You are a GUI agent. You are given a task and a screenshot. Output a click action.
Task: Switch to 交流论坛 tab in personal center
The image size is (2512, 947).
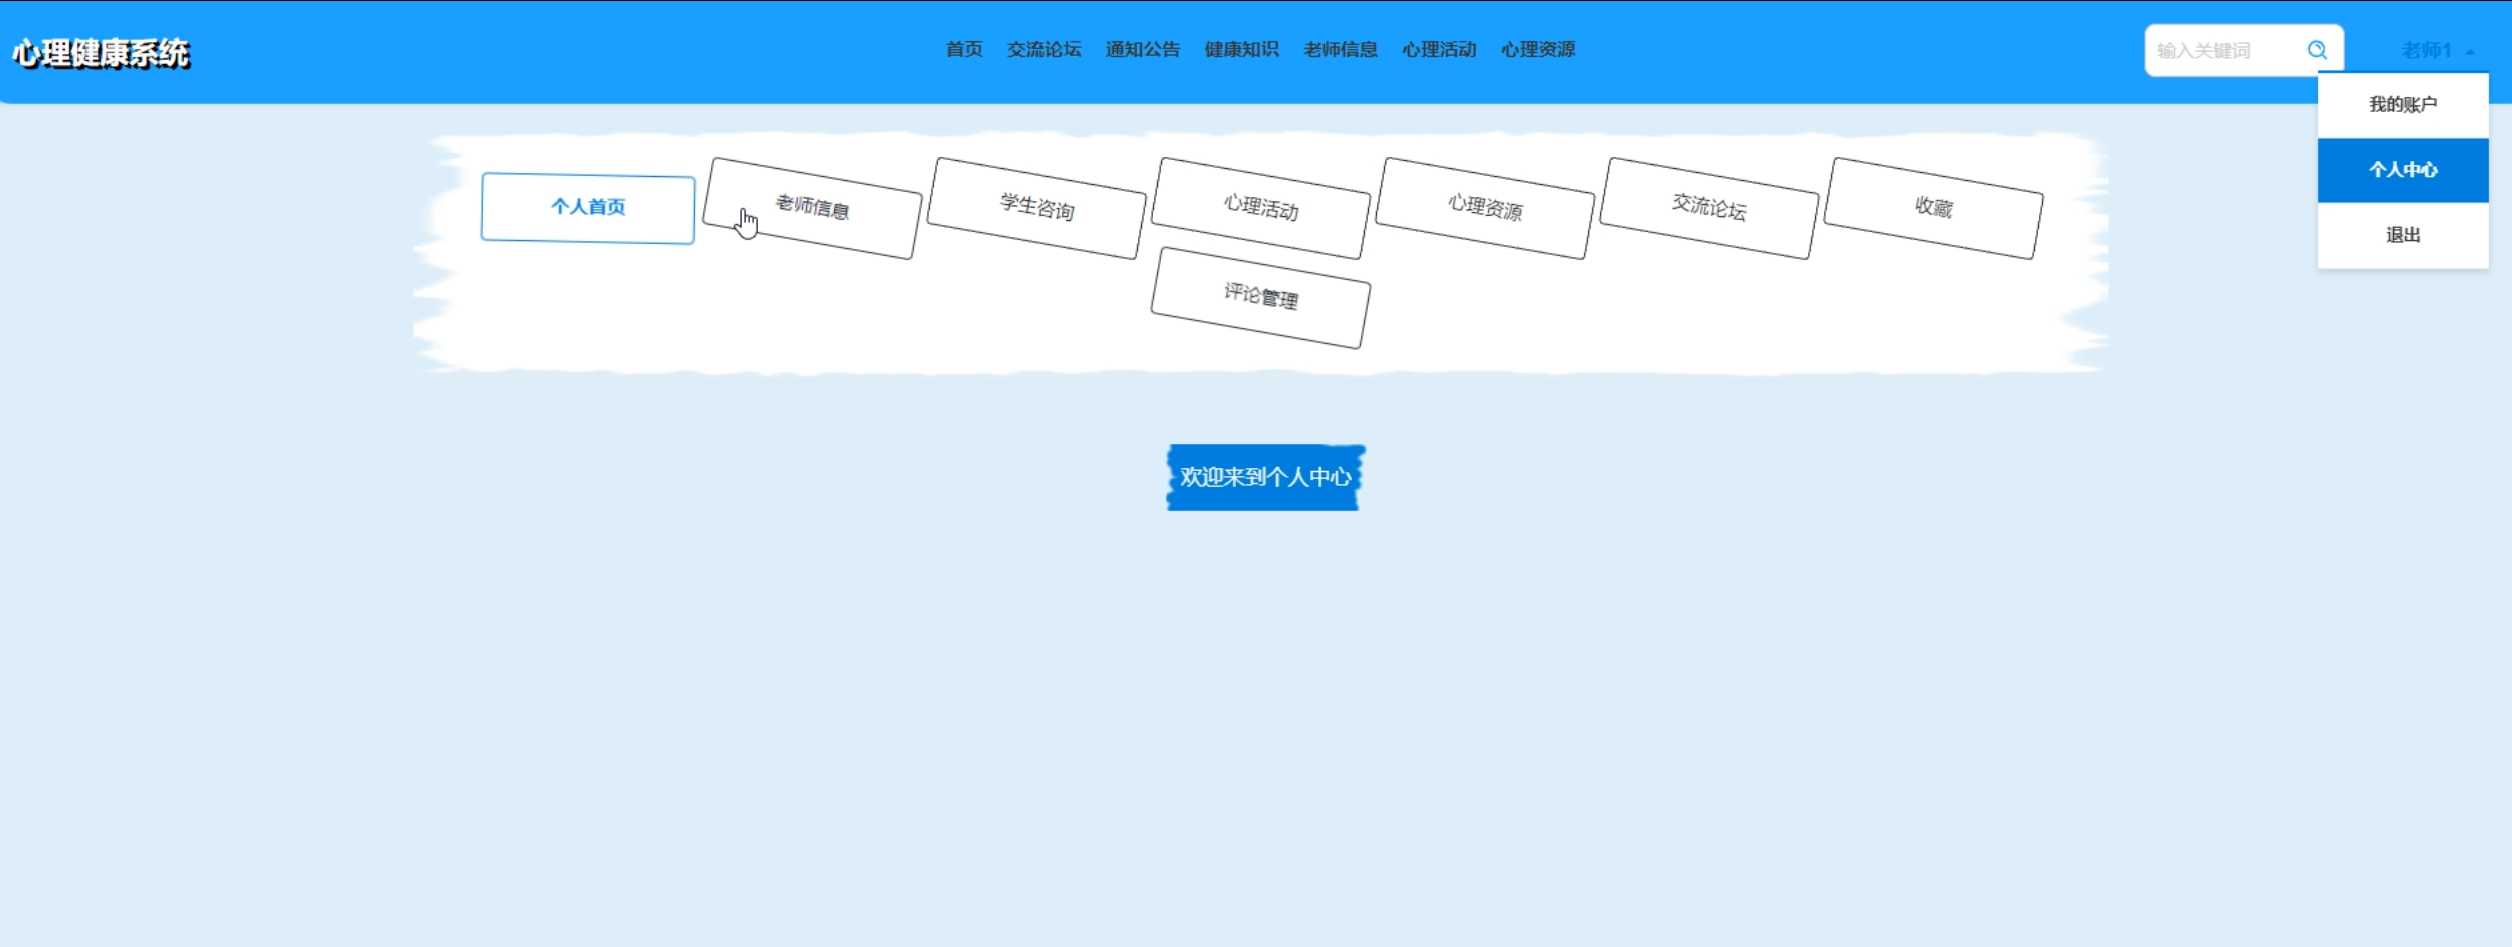1709,208
